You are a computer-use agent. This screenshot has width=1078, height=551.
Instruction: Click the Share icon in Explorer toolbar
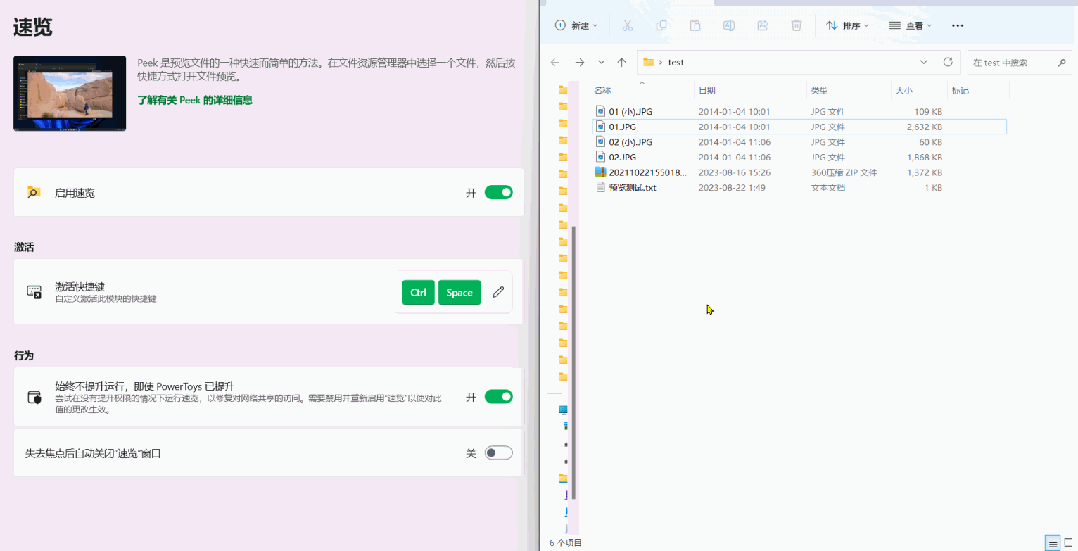[762, 25]
